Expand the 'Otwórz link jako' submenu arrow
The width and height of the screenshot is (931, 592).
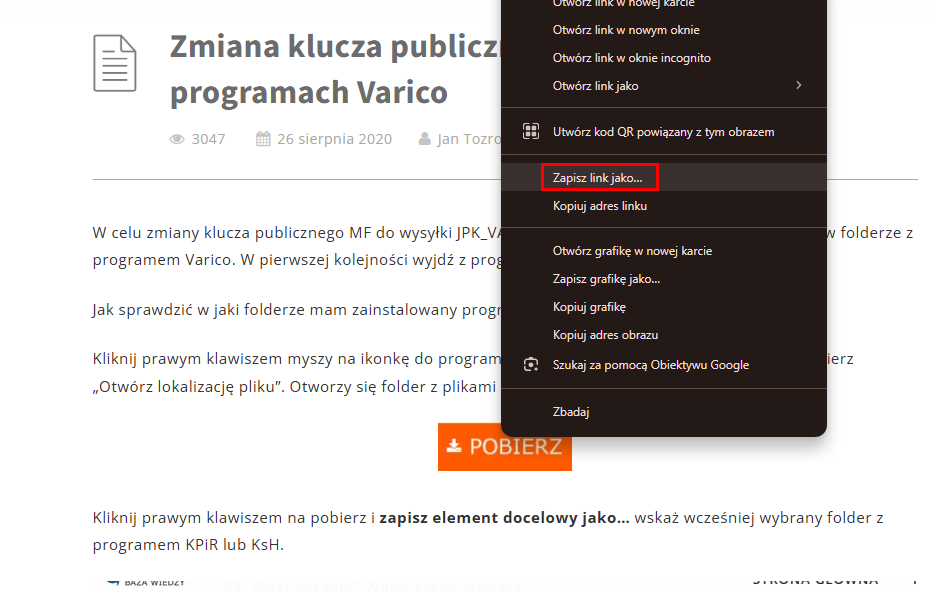[x=799, y=86]
